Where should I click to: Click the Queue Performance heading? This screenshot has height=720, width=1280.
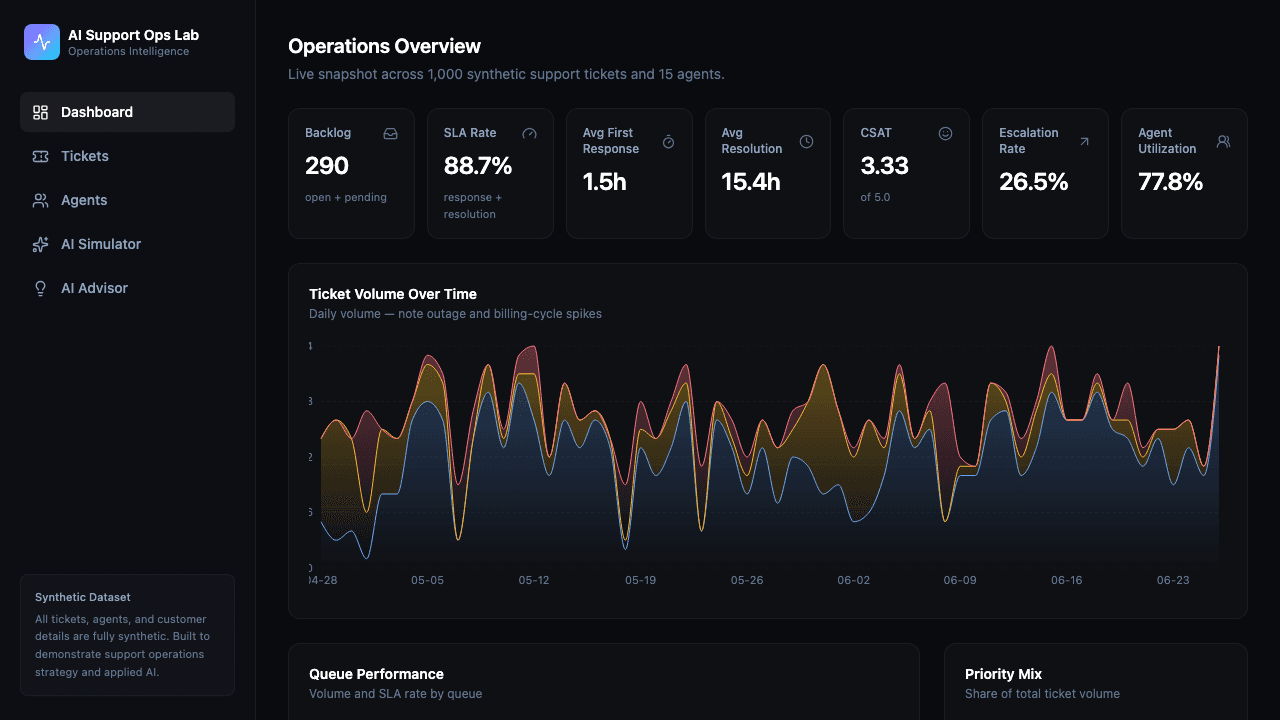[376, 674]
